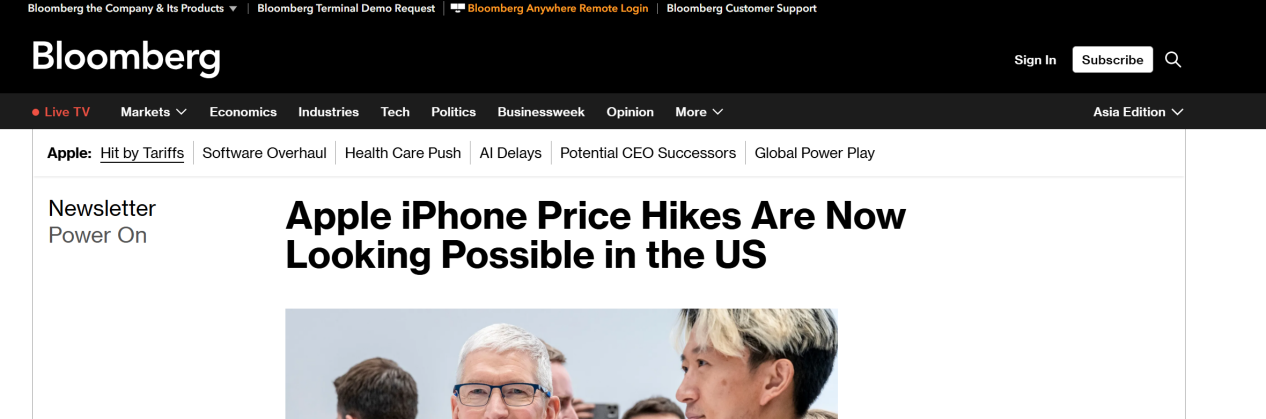1266x419 pixels.
Task: Open the search magnifier icon
Action: [1173, 60]
